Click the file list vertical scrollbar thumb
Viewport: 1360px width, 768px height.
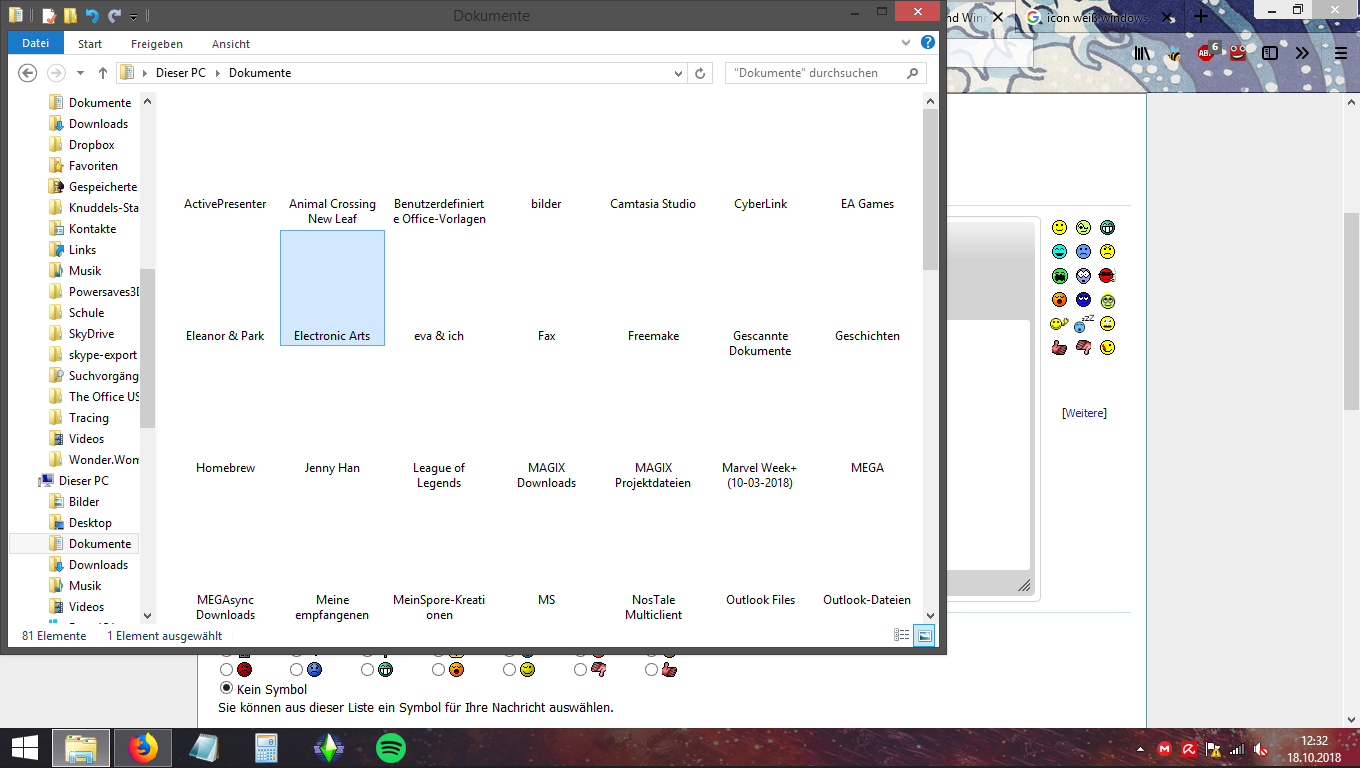[930, 190]
